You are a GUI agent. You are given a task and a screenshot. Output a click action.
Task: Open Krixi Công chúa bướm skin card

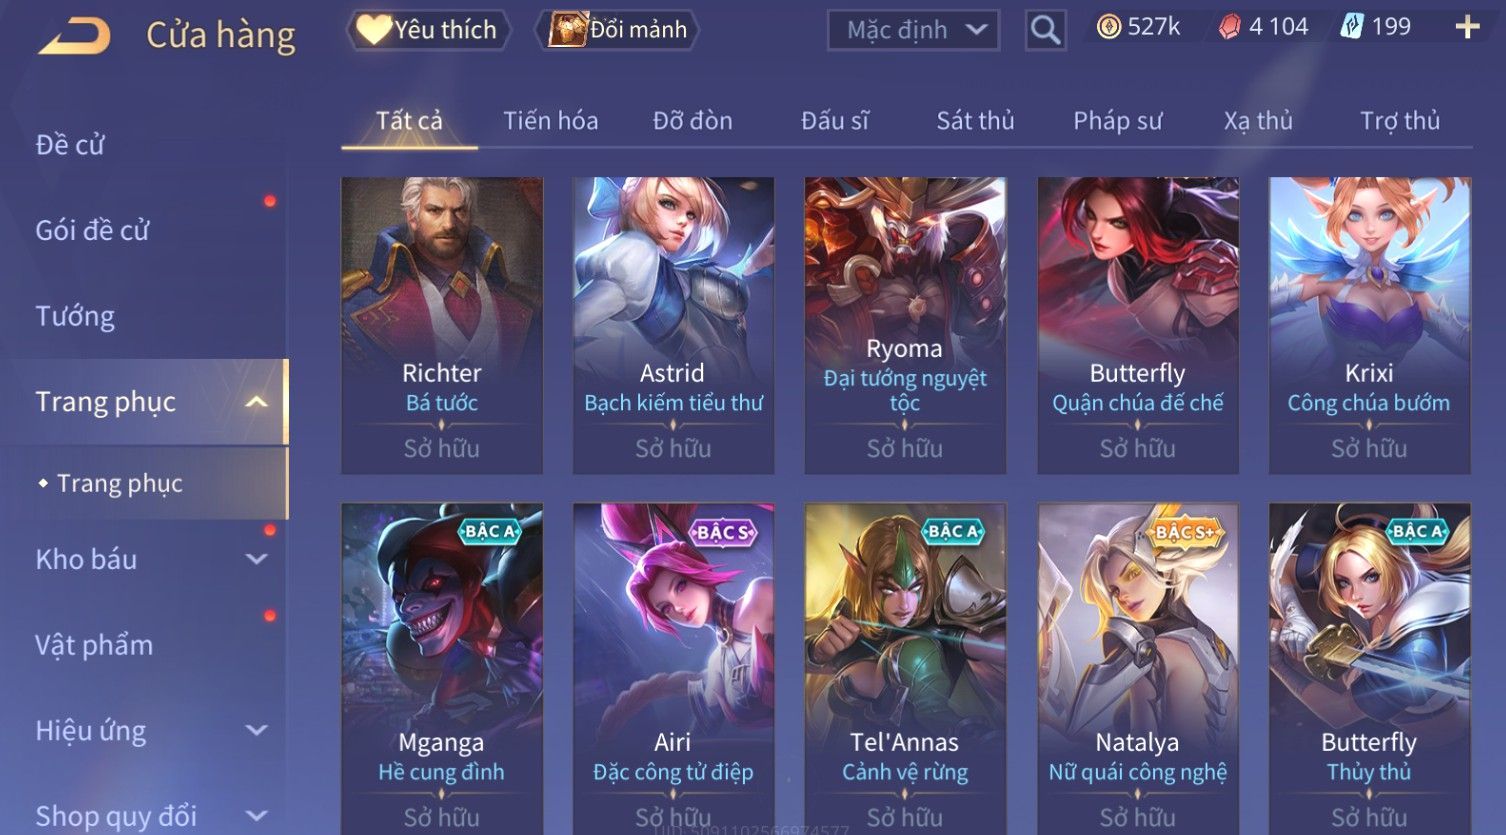[x=1369, y=326]
